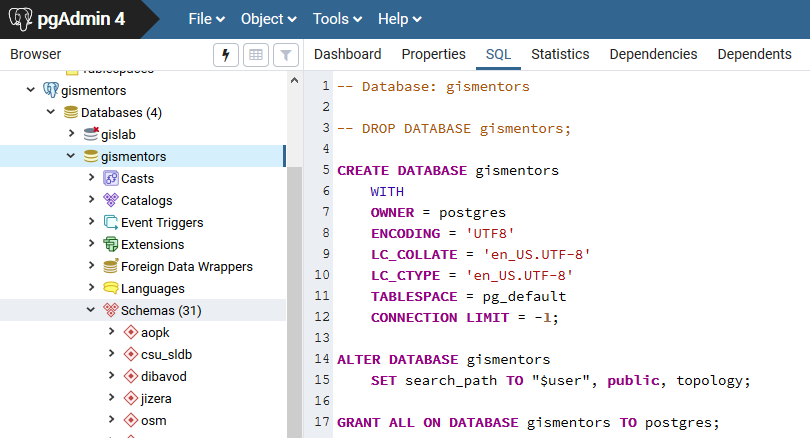Open the Object menu
The height and width of the screenshot is (438, 810).
click(x=269, y=19)
